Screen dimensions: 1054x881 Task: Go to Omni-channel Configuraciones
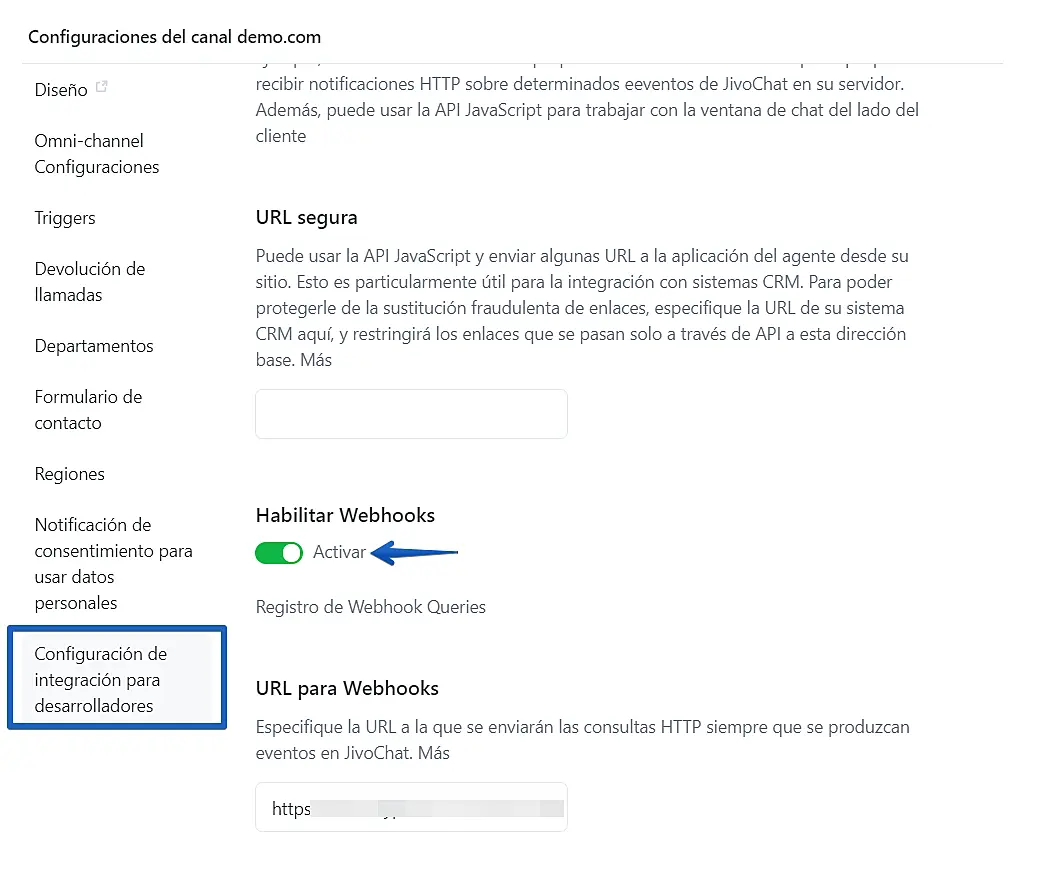point(96,154)
